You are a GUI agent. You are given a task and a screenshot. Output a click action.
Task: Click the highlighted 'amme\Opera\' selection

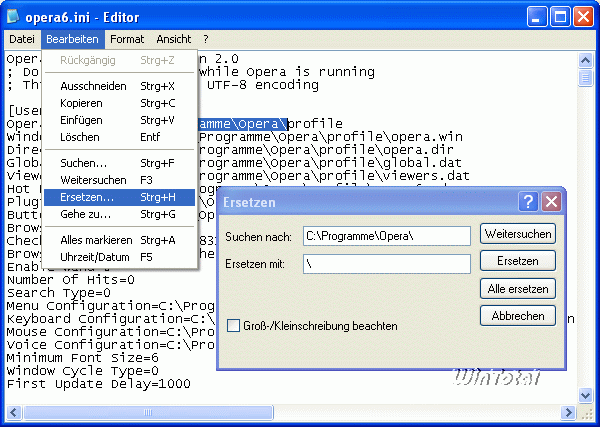pyautogui.click(x=243, y=124)
